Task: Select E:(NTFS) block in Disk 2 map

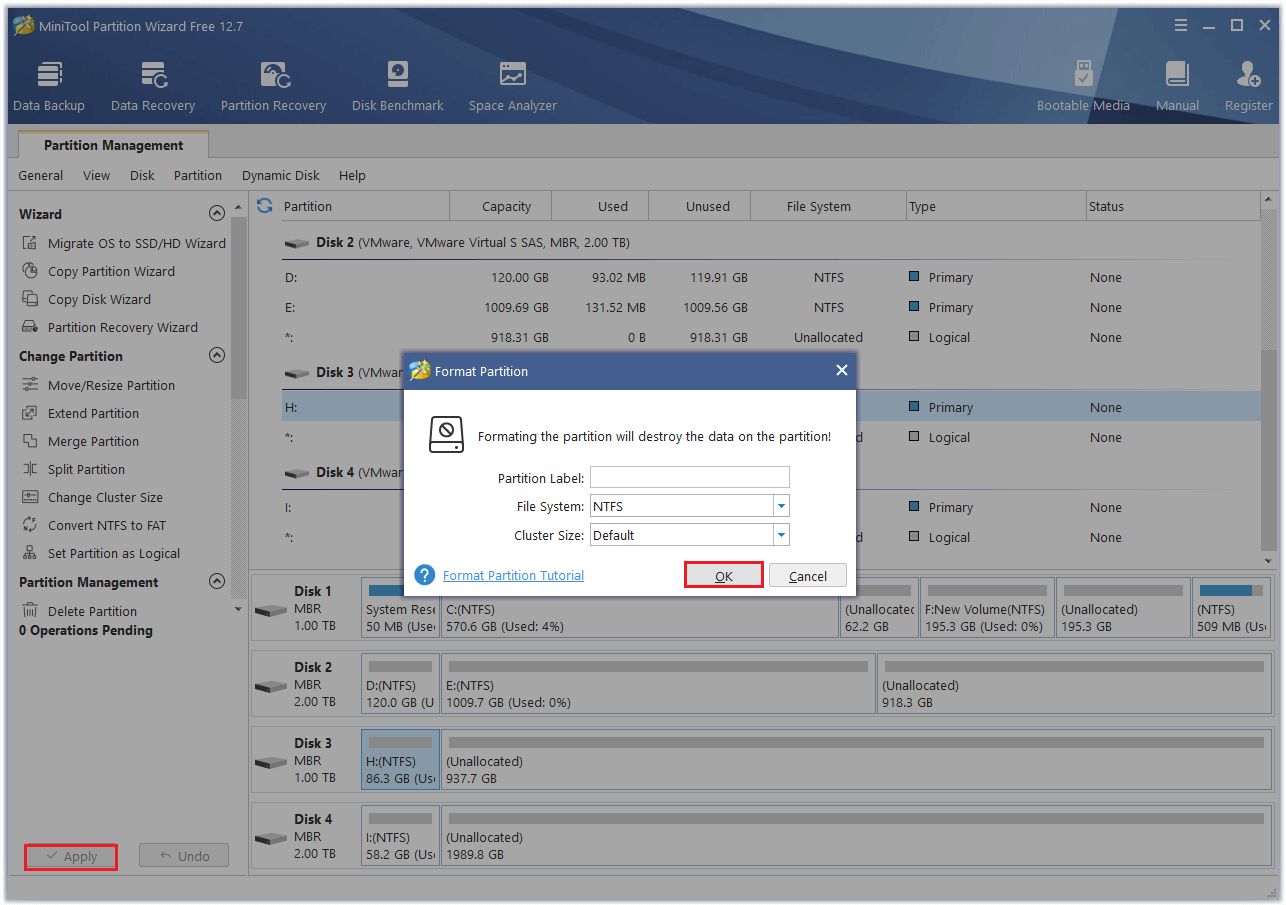Action: 658,683
